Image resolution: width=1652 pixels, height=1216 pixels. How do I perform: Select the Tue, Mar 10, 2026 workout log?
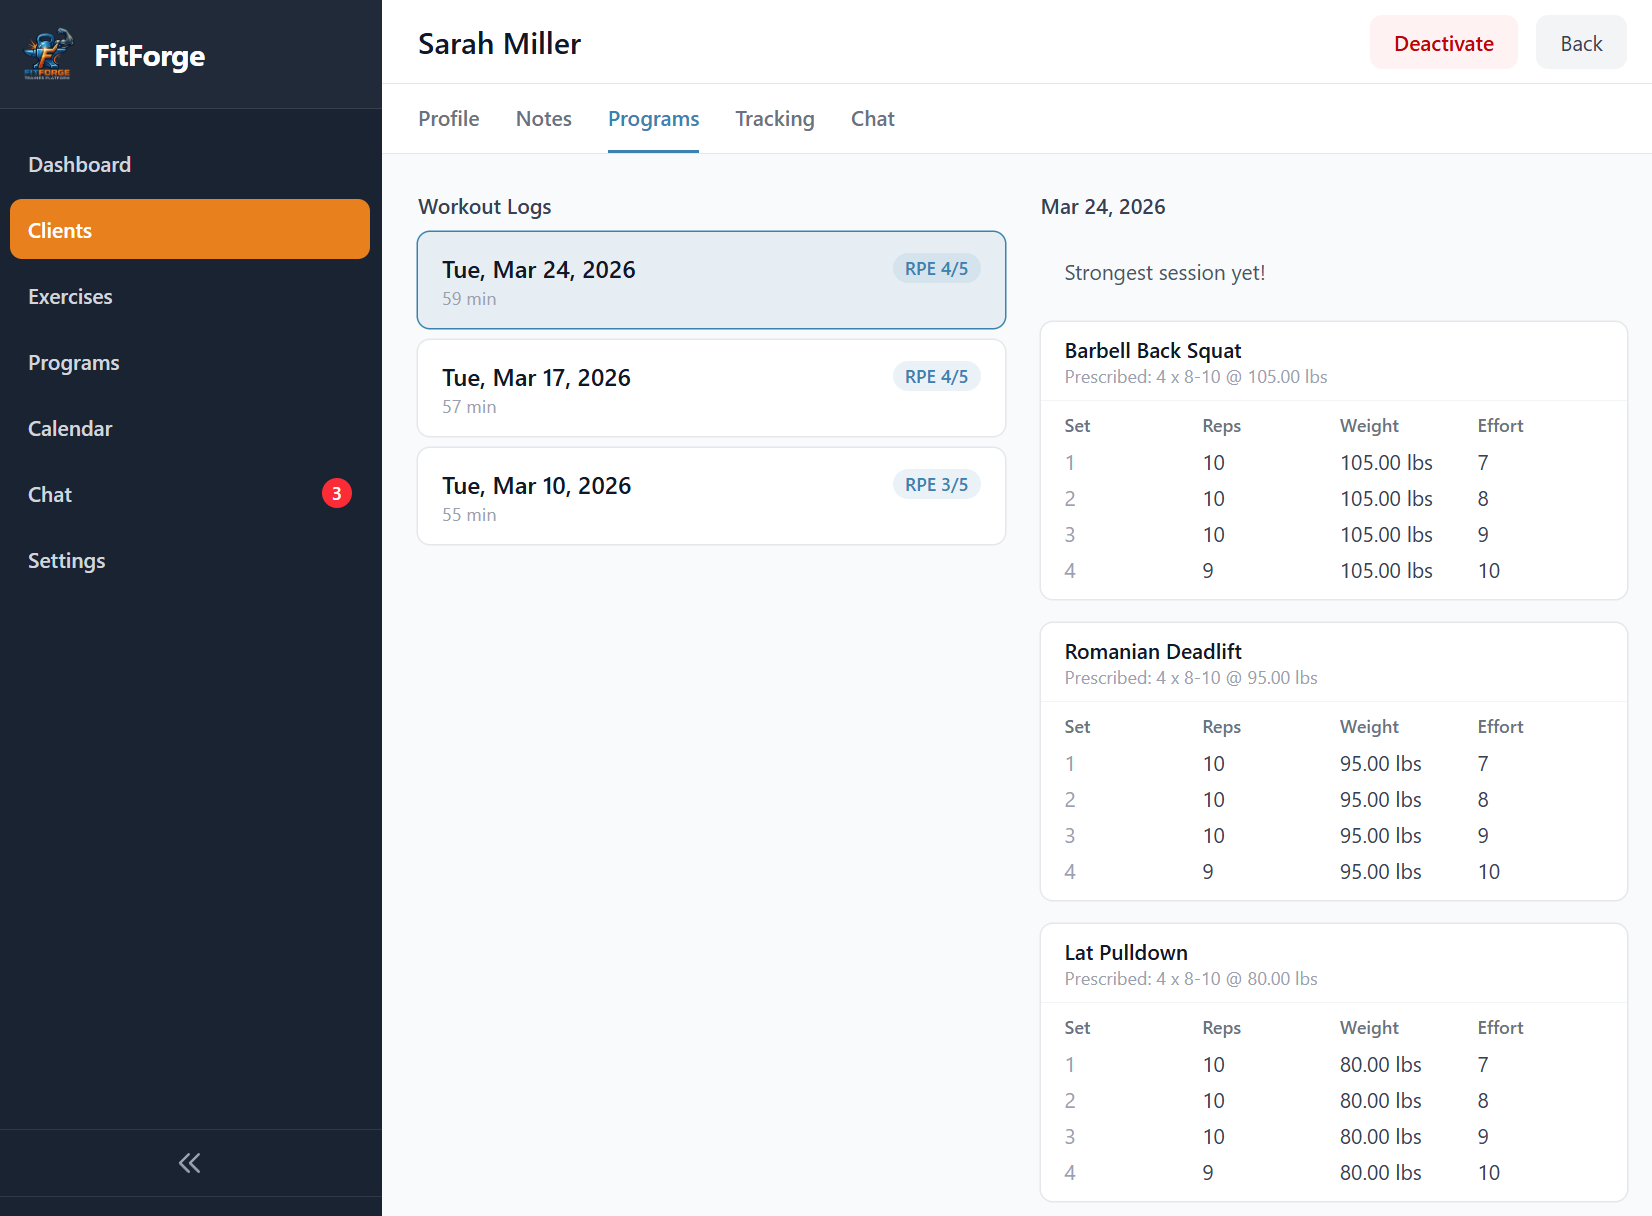coord(710,496)
